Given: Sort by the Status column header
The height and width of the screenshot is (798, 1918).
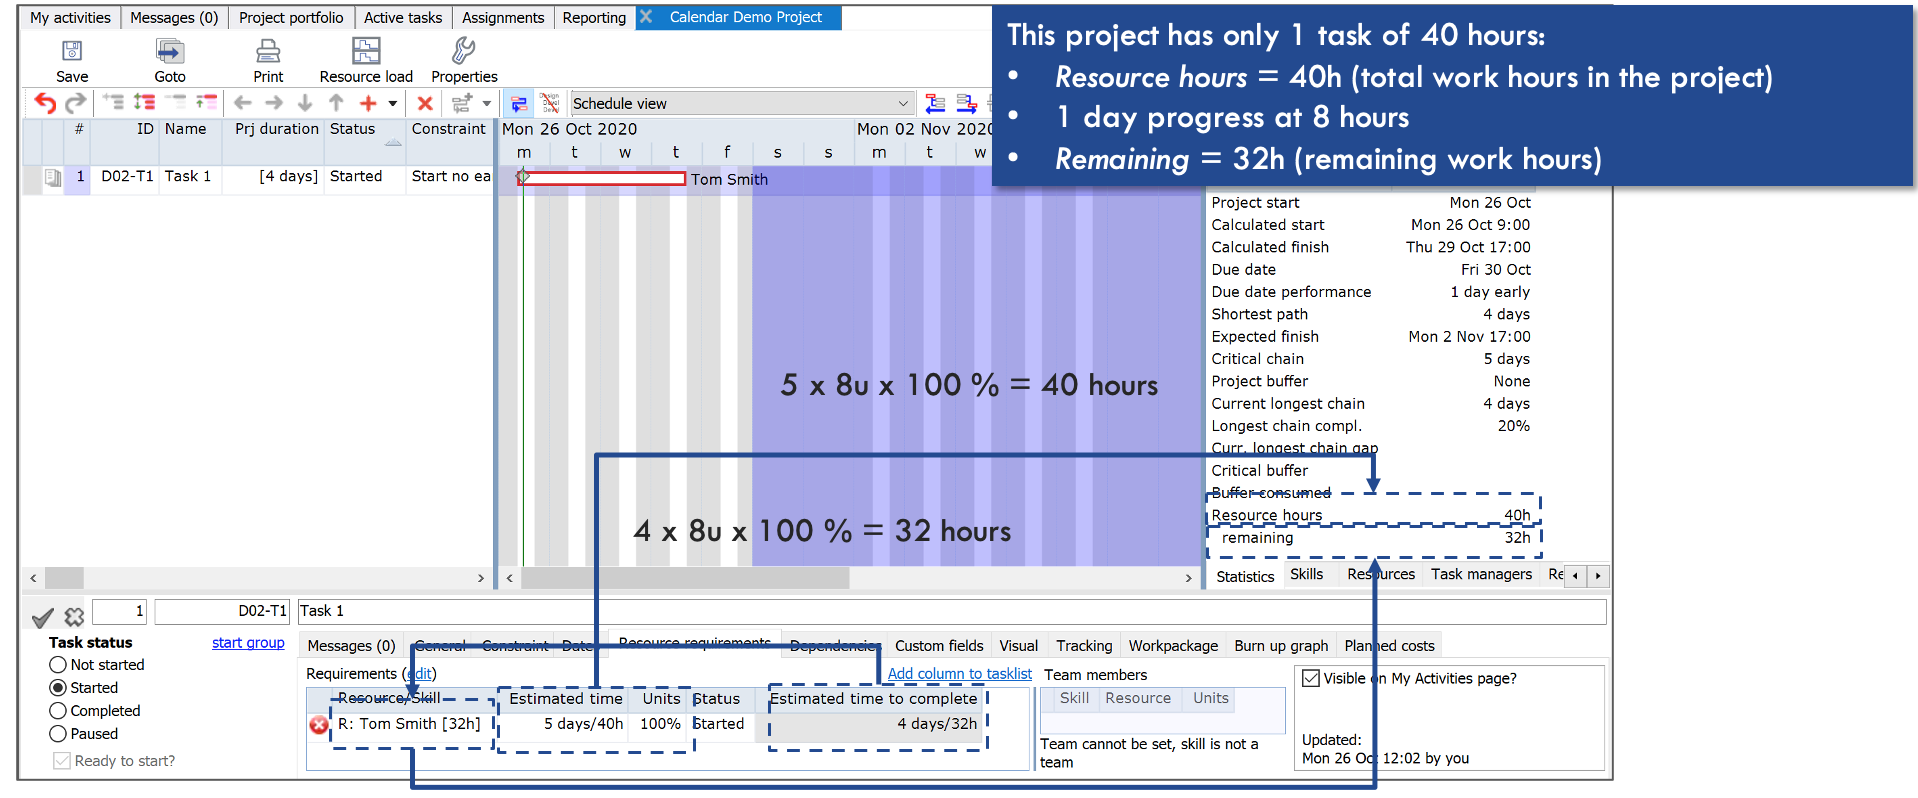Looking at the screenshot, I should [x=365, y=141].
